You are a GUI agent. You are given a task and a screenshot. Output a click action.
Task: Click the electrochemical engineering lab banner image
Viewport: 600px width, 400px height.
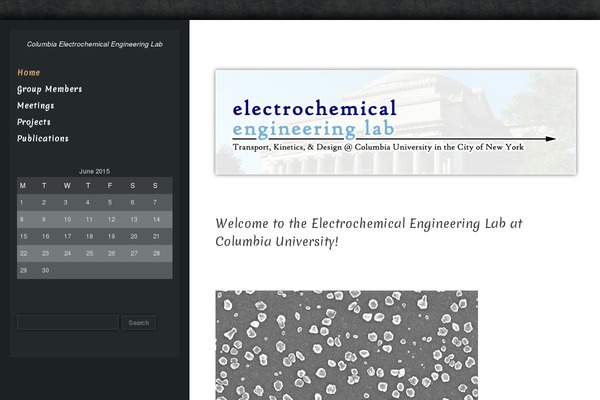point(396,122)
